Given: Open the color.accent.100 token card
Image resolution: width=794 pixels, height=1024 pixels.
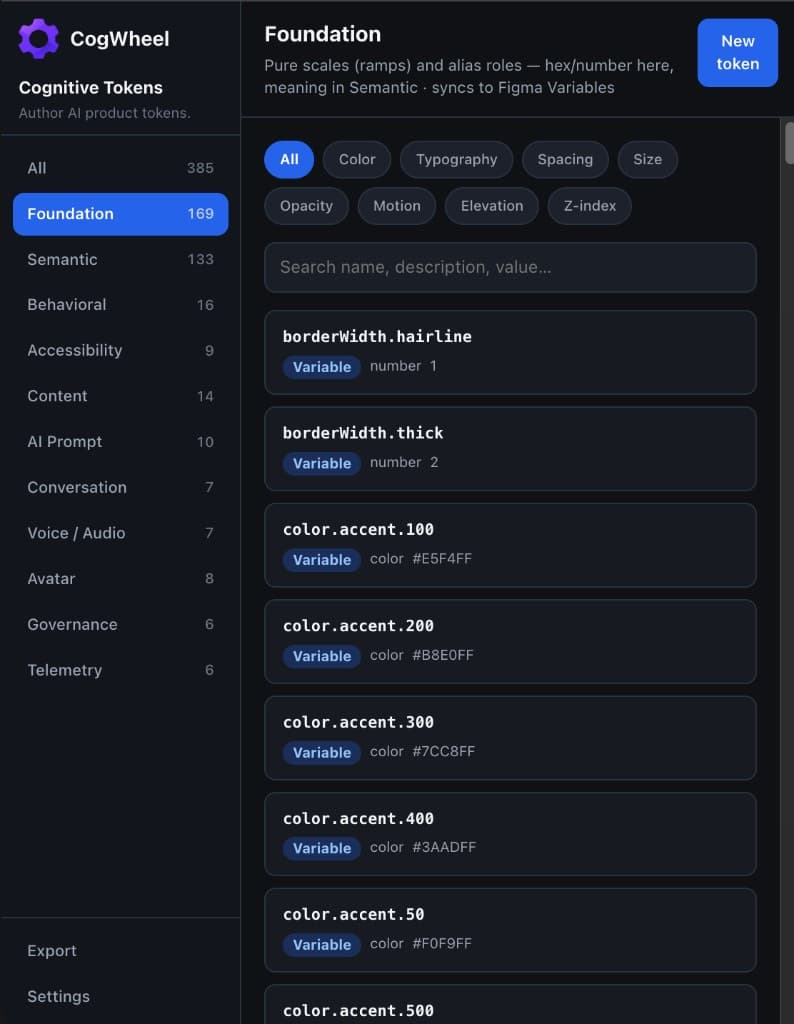Looking at the screenshot, I should pyautogui.click(x=510, y=545).
